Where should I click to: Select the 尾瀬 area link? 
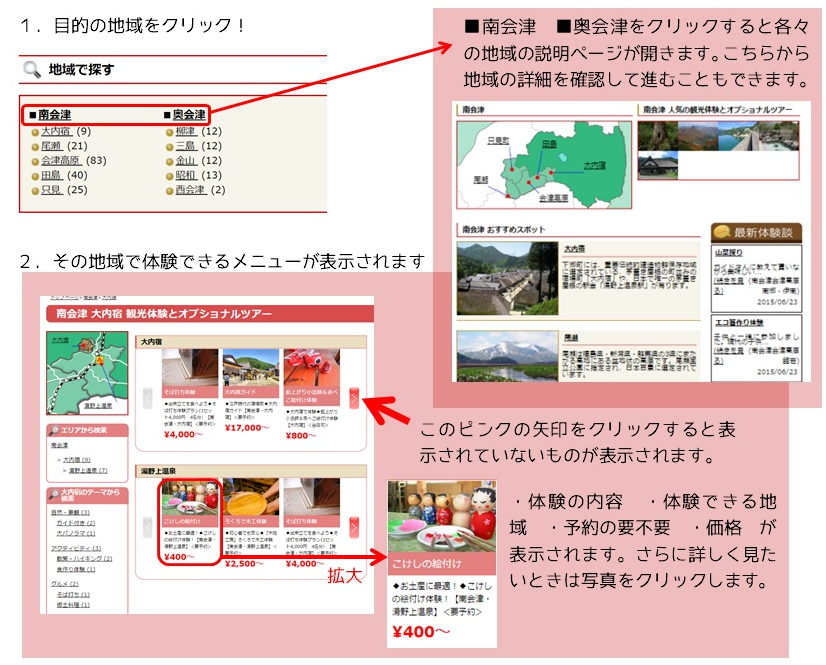pos(51,146)
